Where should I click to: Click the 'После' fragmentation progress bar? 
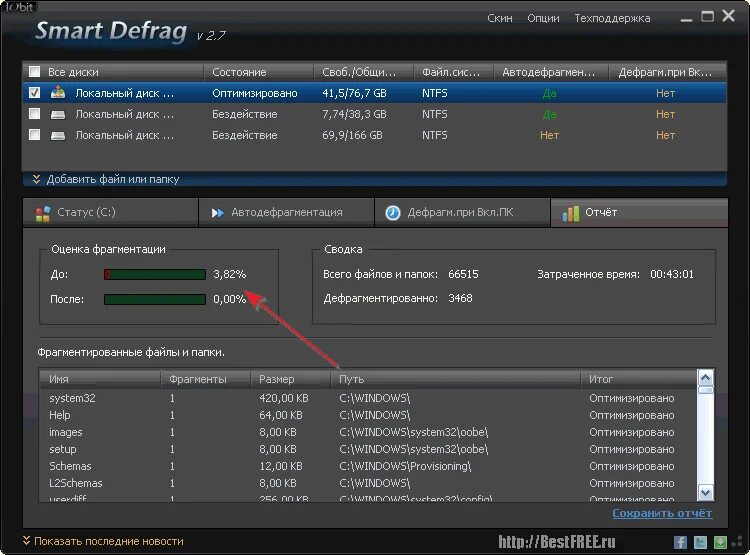(x=155, y=299)
